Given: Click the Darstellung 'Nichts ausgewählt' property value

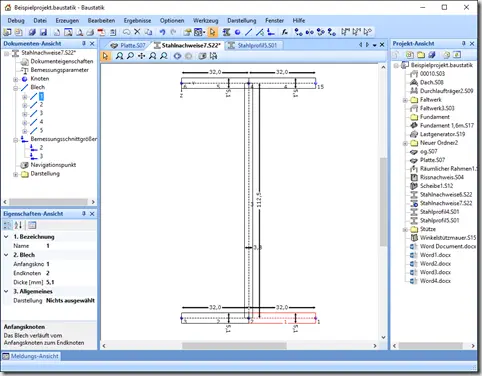Looking at the screenshot, I should click(71, 301).
